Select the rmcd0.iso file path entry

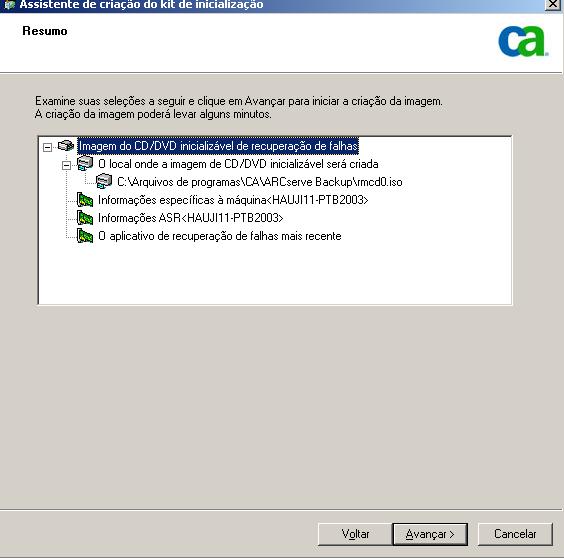(x=260, y=182)
